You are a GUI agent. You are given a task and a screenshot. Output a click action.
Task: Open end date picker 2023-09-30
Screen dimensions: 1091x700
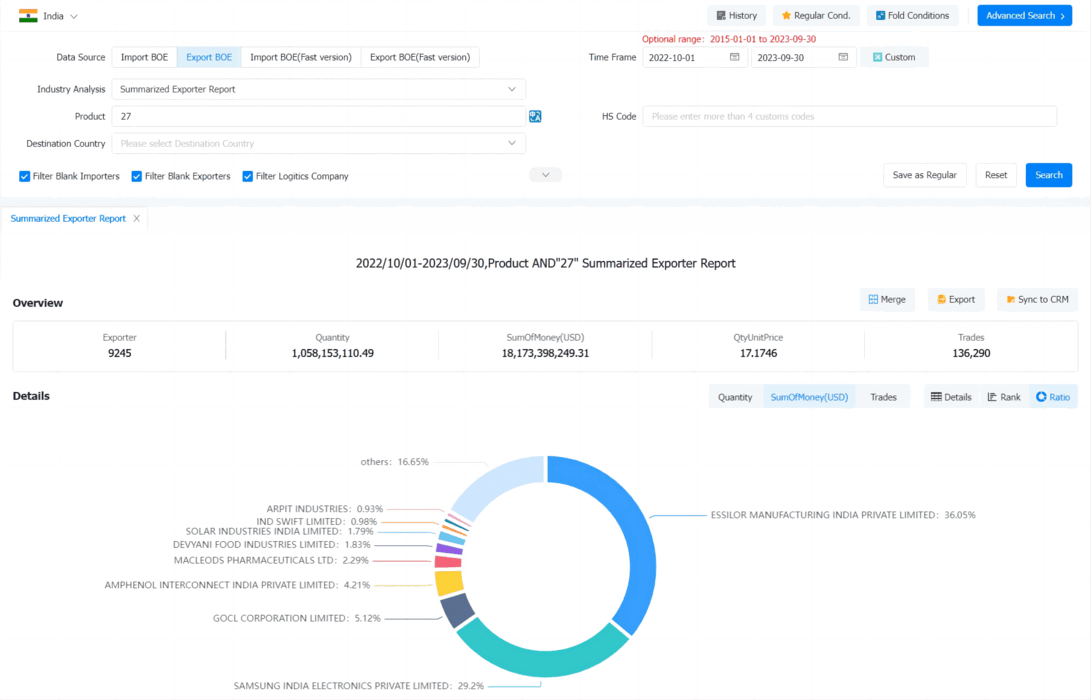pos(803,57)
